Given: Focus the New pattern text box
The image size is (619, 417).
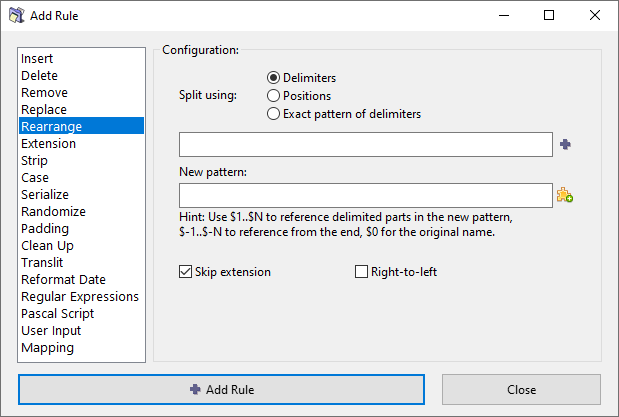Looking at the screenshot, I should [x=365, y=195].
